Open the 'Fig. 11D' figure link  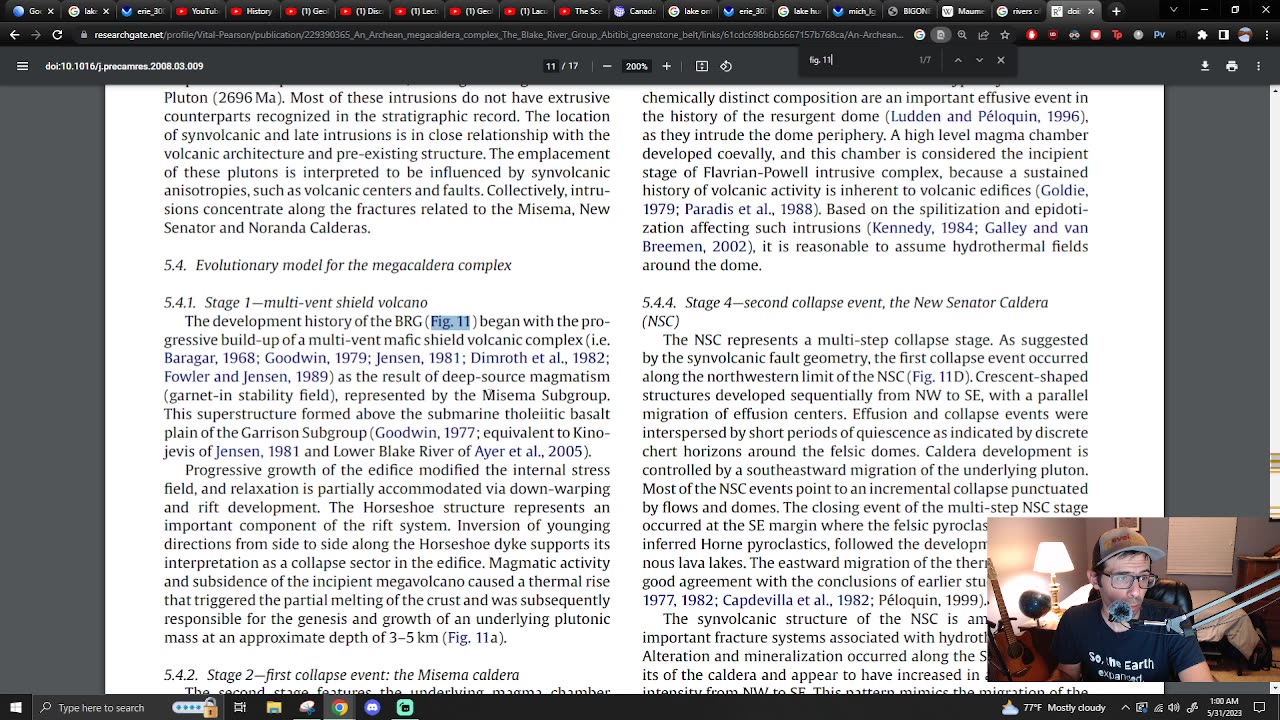click(x=937, y=377)
